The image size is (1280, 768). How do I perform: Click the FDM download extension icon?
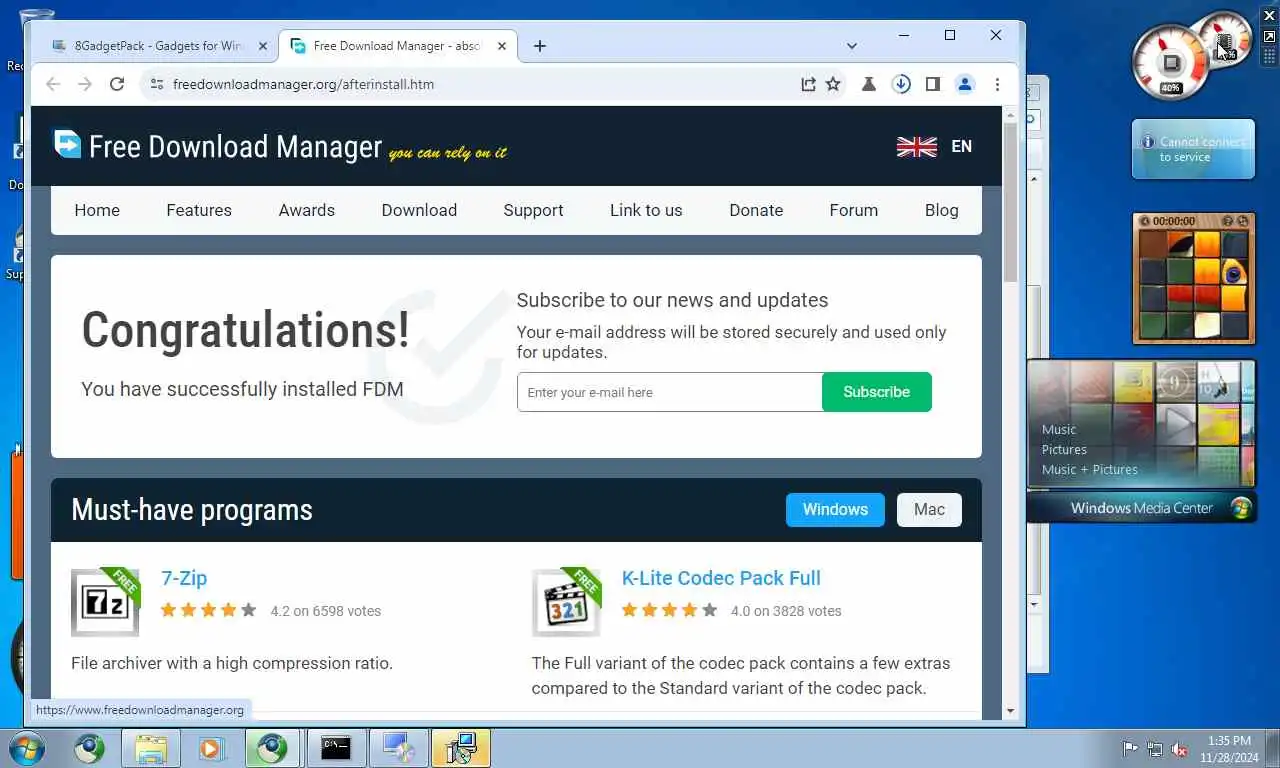tap(901, 84)
